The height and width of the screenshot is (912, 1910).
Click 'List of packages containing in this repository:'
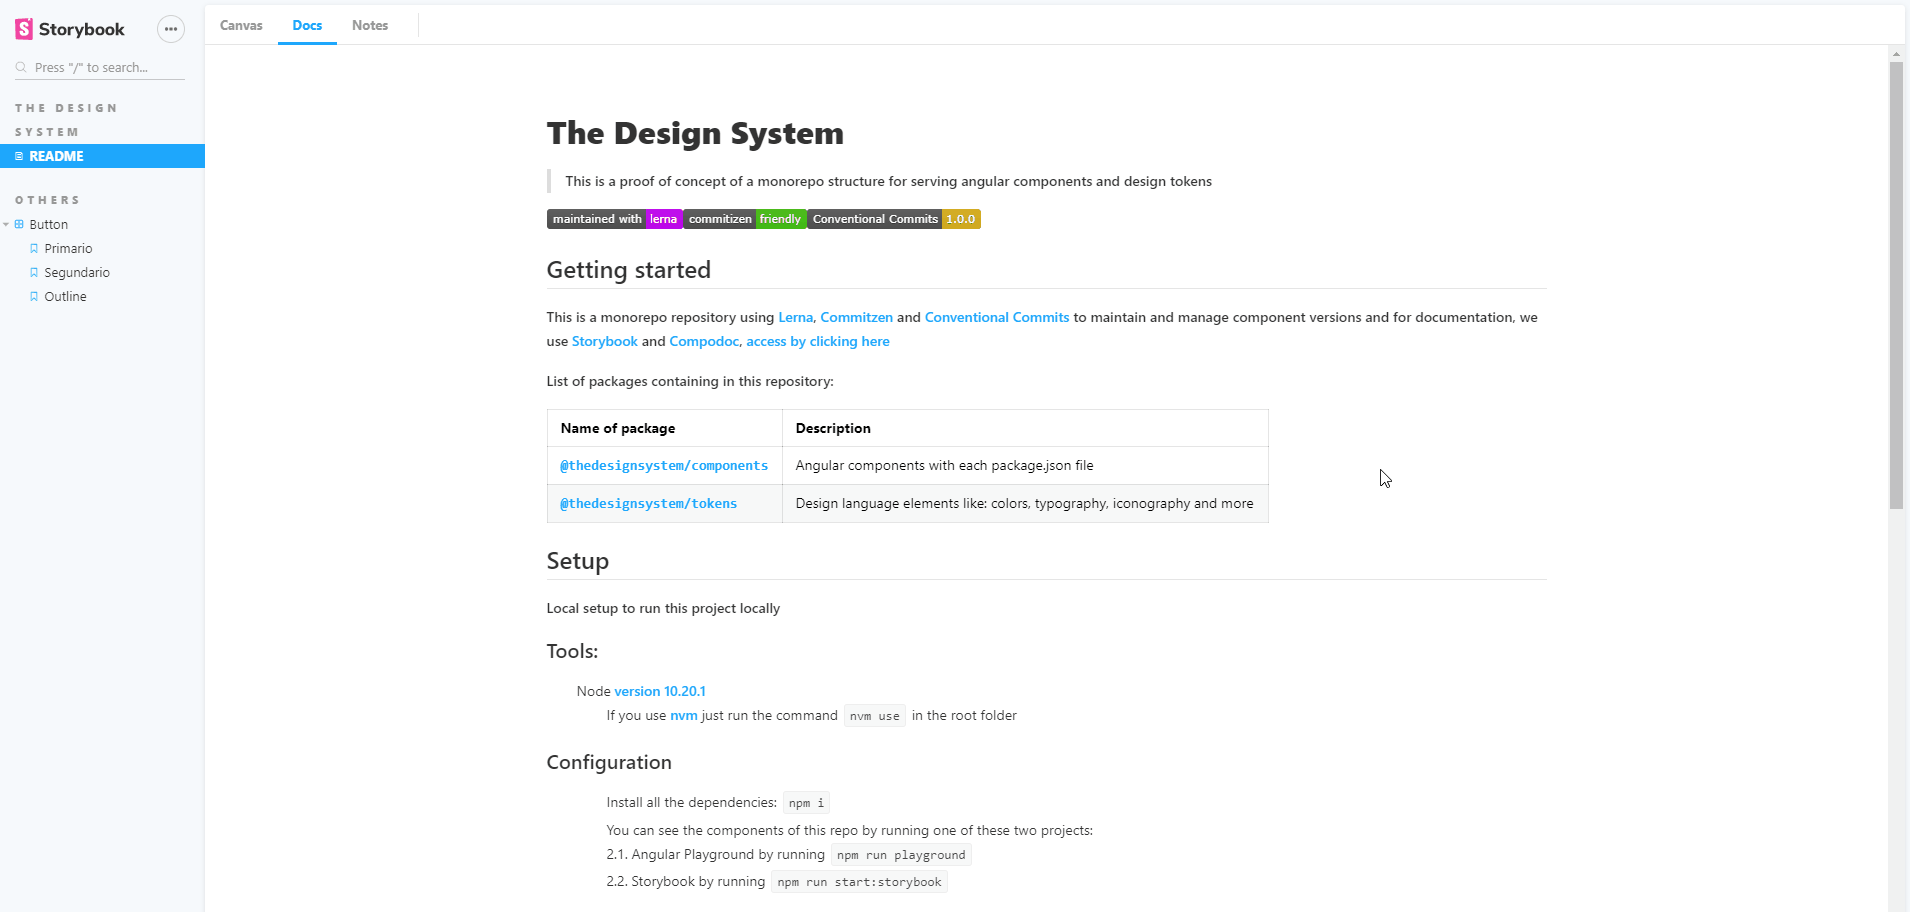(690, 381)
